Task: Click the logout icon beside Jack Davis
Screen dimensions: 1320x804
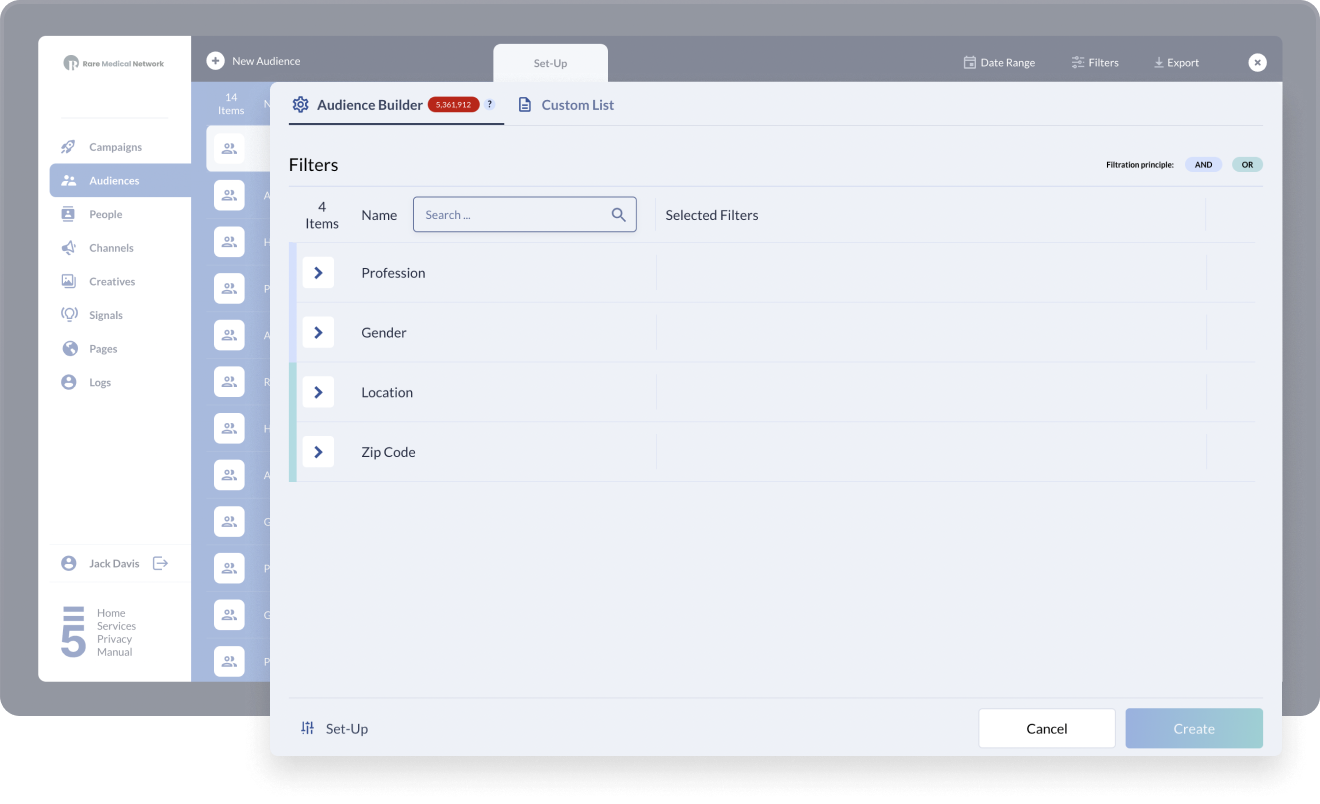Action: click(x=160, y=563)
